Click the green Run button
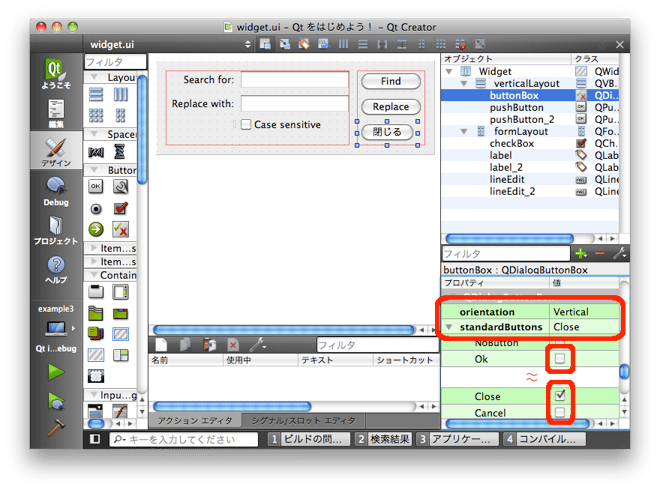The height and width of the screenshot is (490, 660). coord(56,372)
